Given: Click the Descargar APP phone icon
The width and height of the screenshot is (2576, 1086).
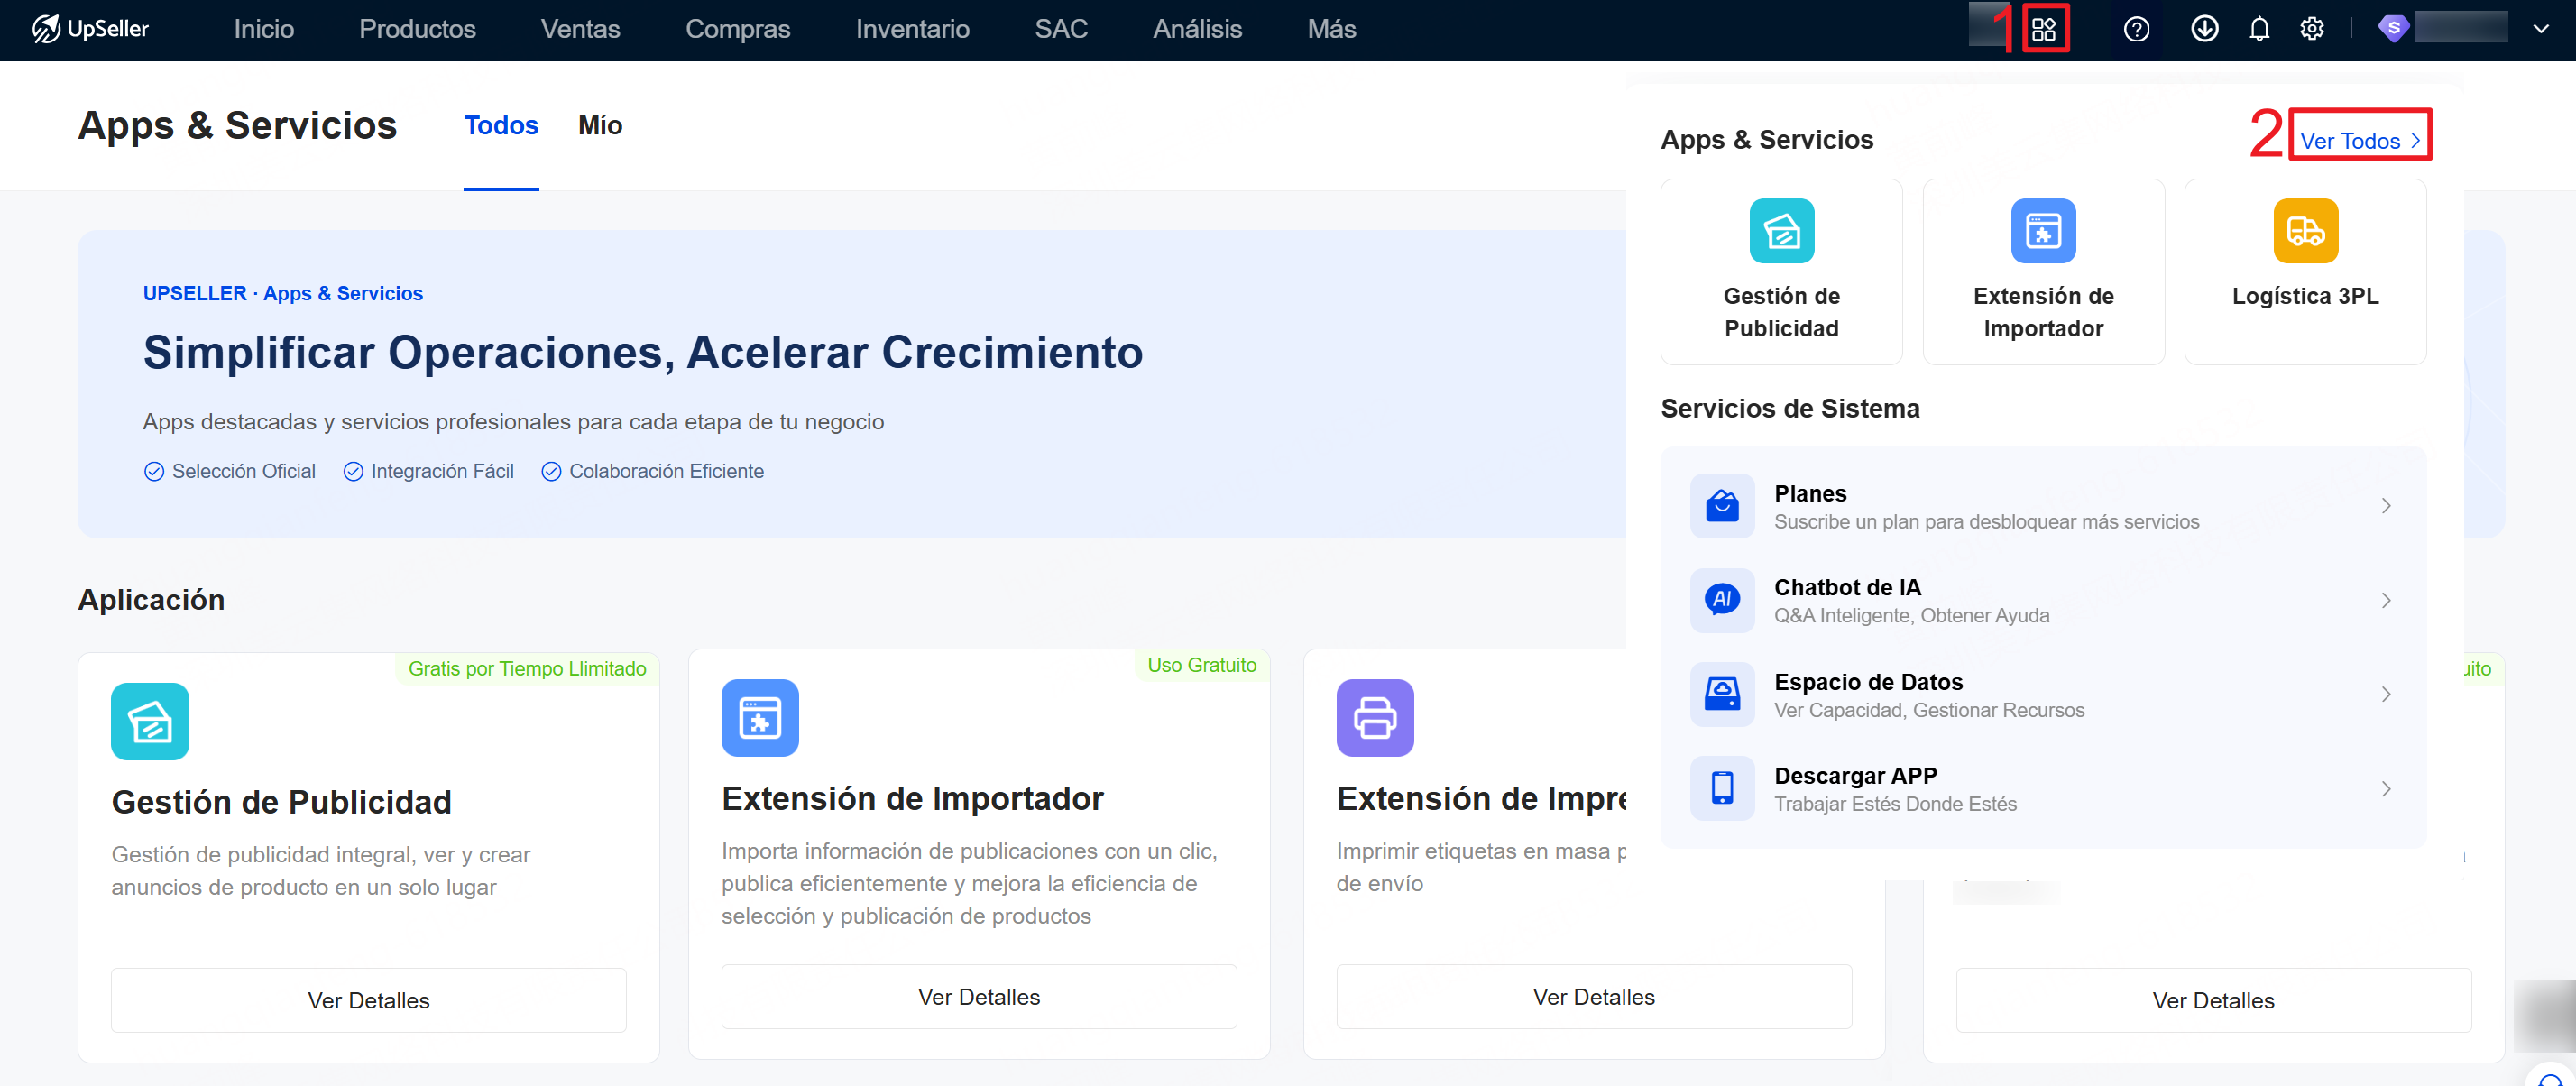Looking at the screenshot, I should (1722, 788).
